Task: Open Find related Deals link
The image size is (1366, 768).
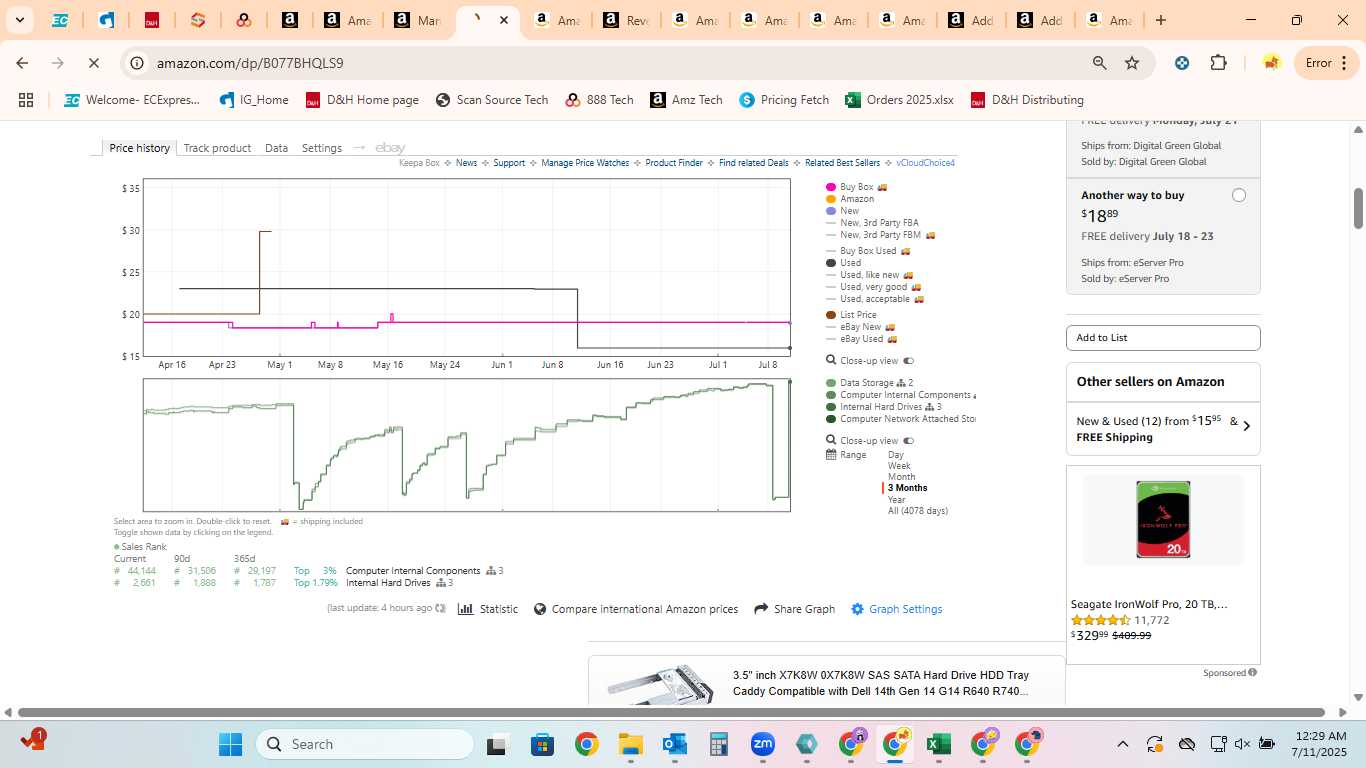Action: click(x=753, y=163)
